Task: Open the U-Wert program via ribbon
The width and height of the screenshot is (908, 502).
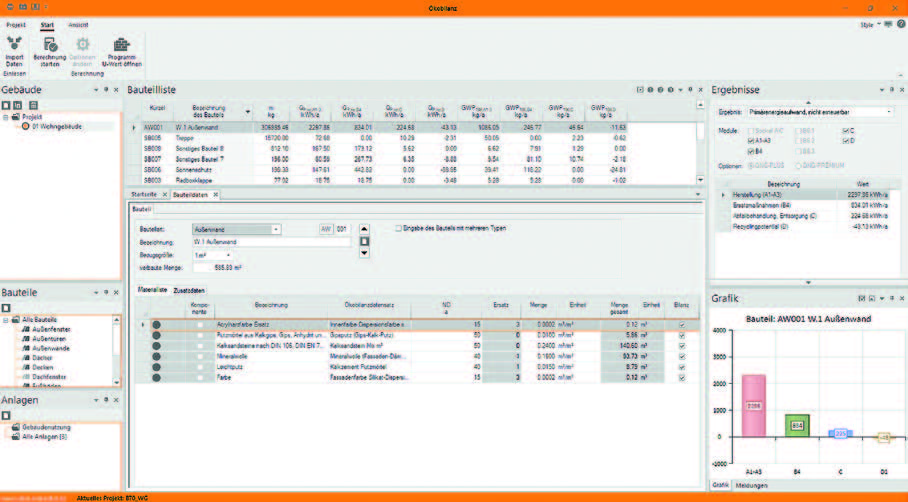Action: (121, 52)
